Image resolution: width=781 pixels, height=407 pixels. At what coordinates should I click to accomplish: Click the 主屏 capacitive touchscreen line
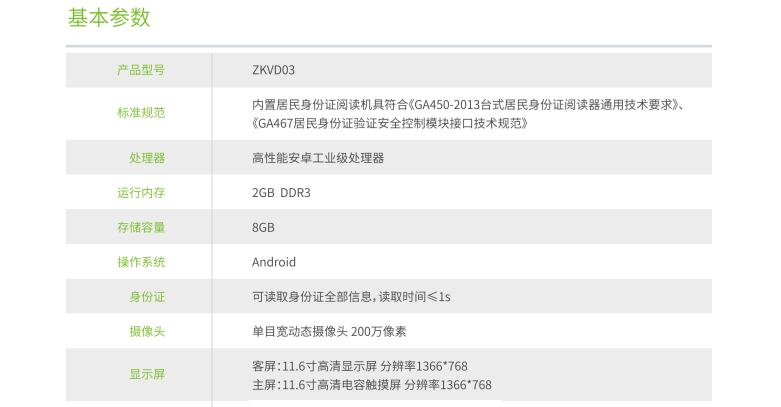point(371,385)
